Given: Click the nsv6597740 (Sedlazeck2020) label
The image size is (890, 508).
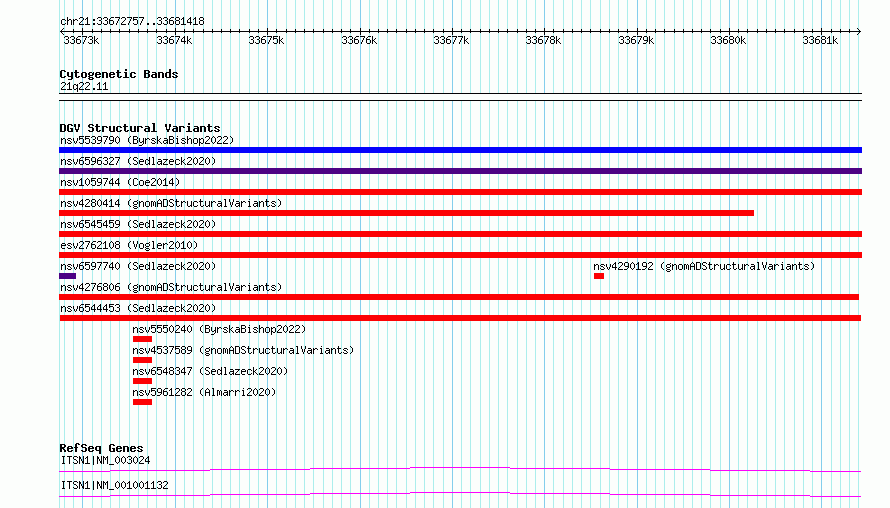Looking at the screenshot, I should coord(138,266).
